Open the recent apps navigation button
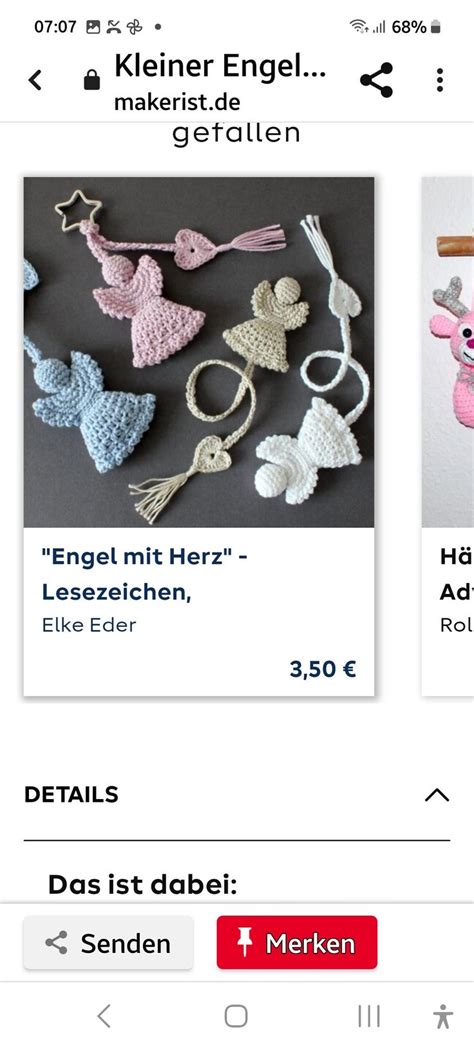Screen dimensions: 474x1052 [x=369, y=1016]
